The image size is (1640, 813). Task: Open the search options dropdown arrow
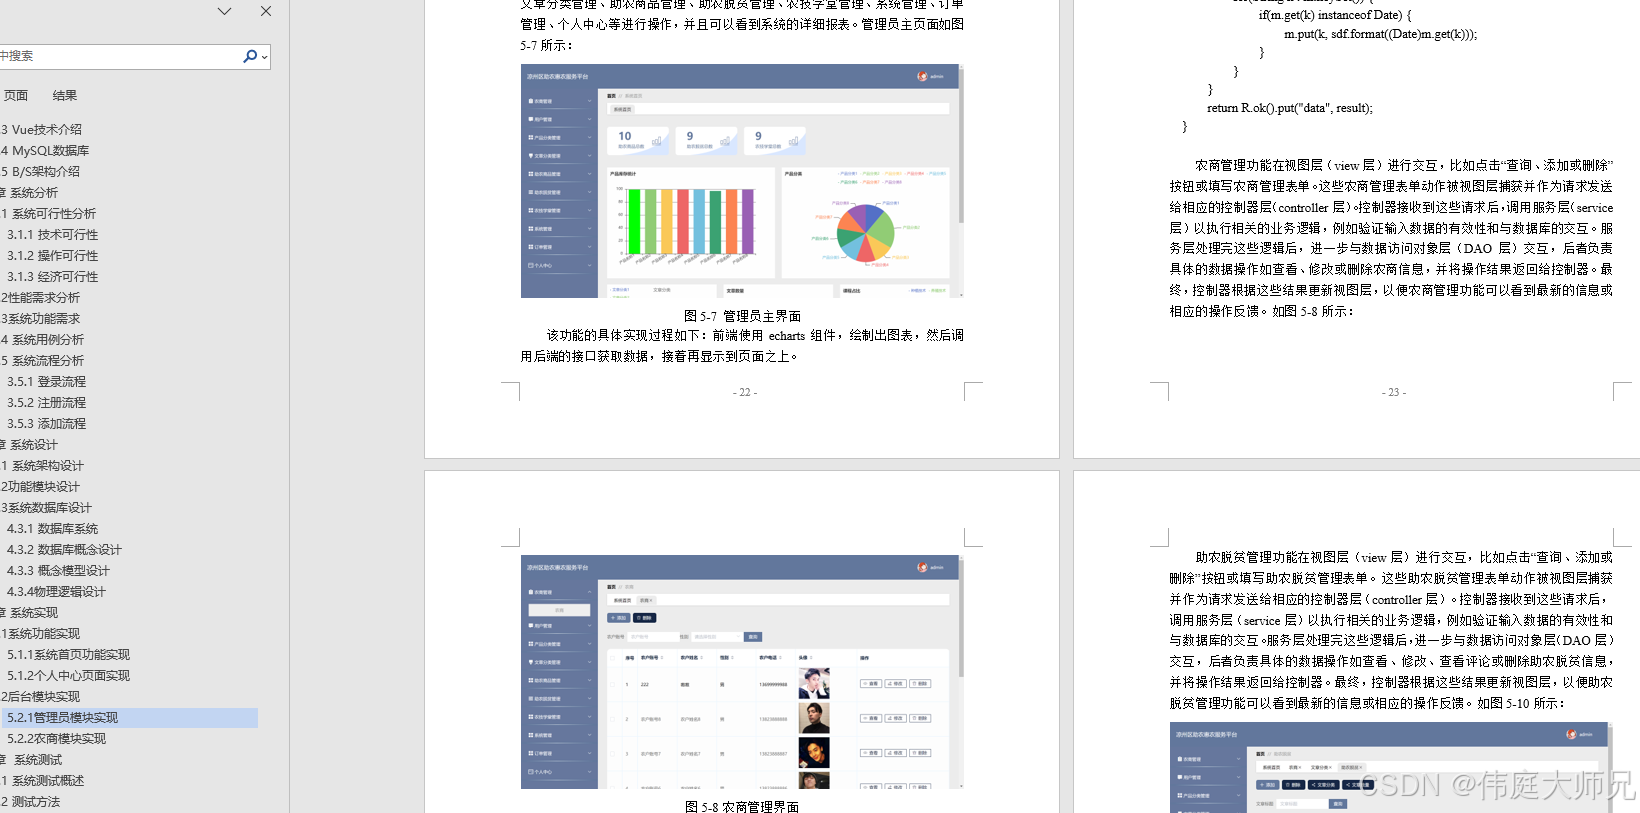tap(264, 57)
